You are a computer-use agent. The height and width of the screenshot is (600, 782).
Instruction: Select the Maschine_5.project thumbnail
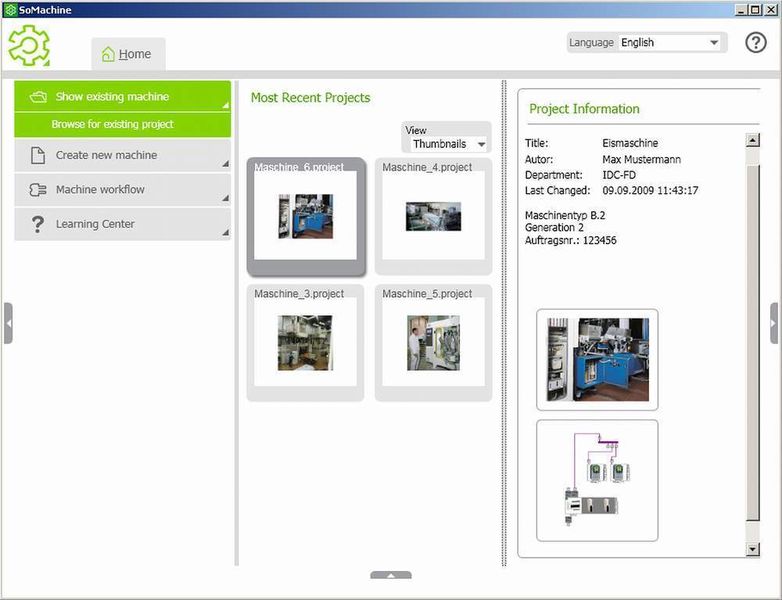[433, 343]
